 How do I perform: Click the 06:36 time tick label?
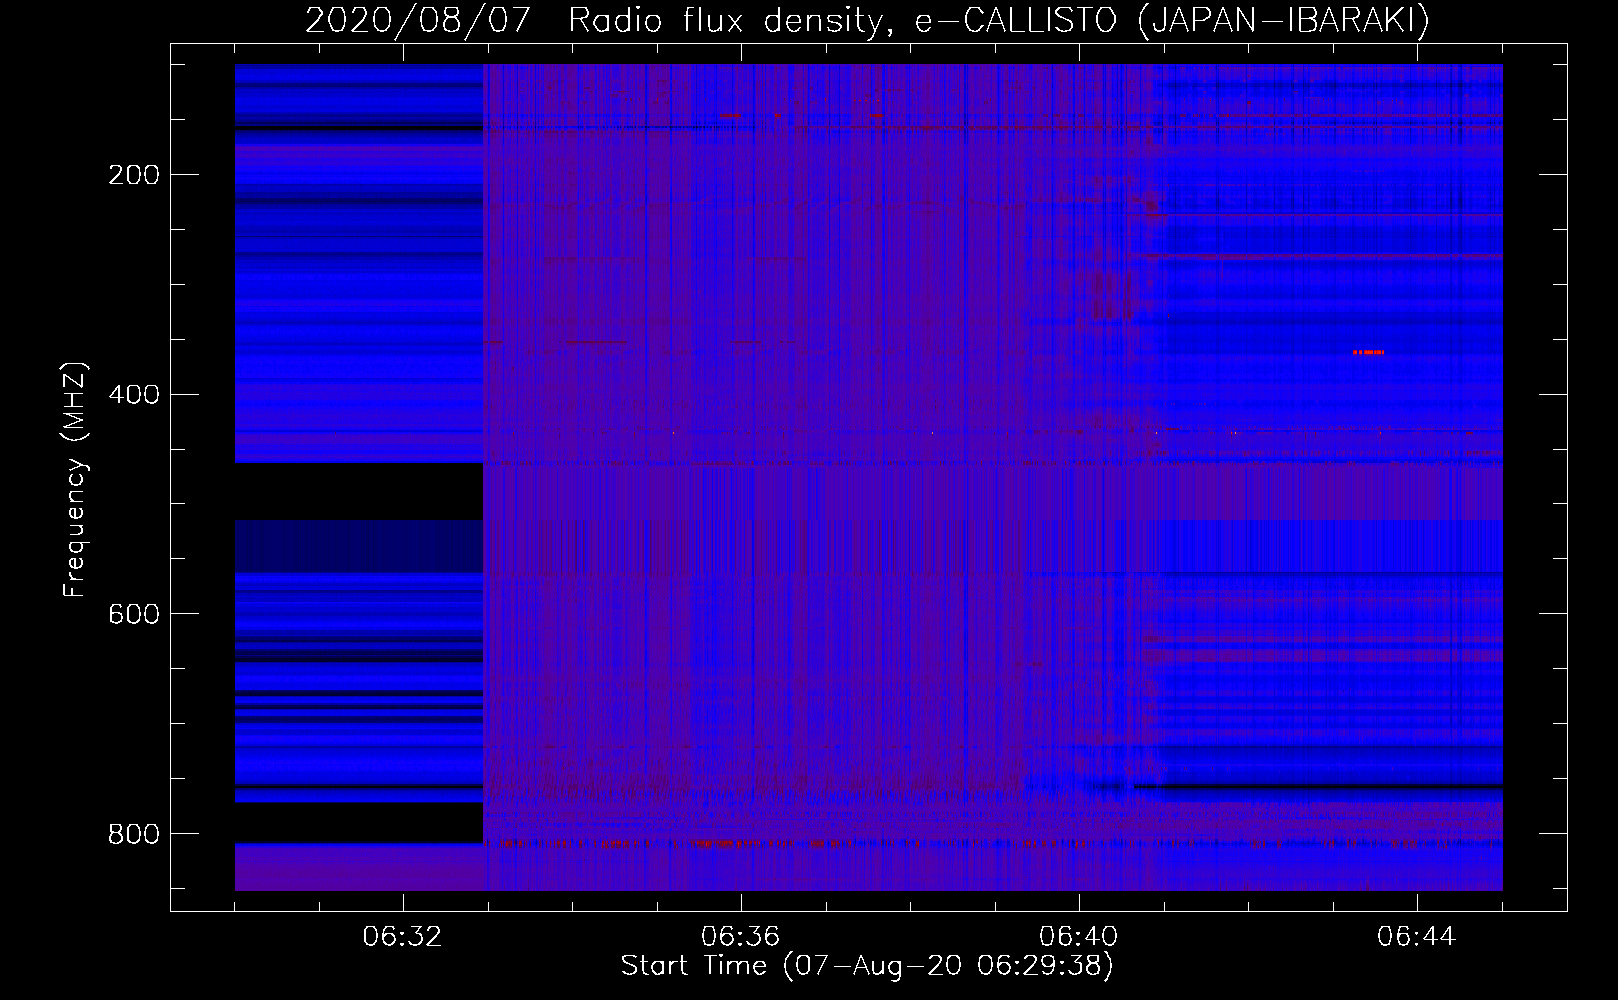tap(741, 937)
